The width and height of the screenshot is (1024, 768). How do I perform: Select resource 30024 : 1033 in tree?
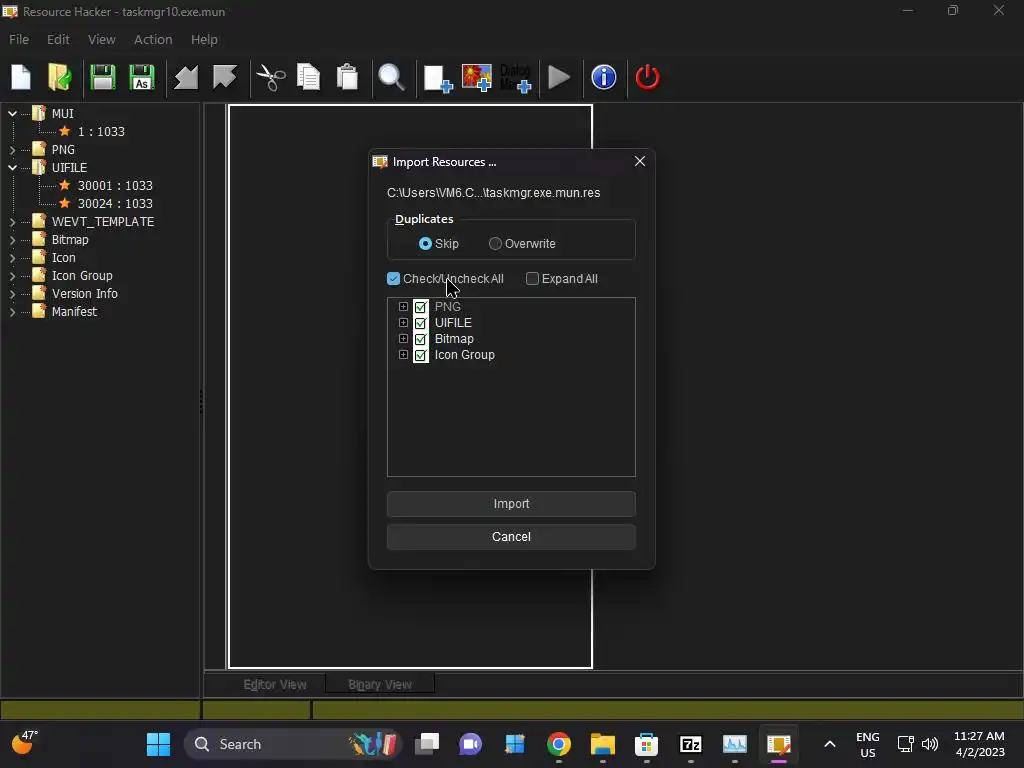[x=115, y=204]
